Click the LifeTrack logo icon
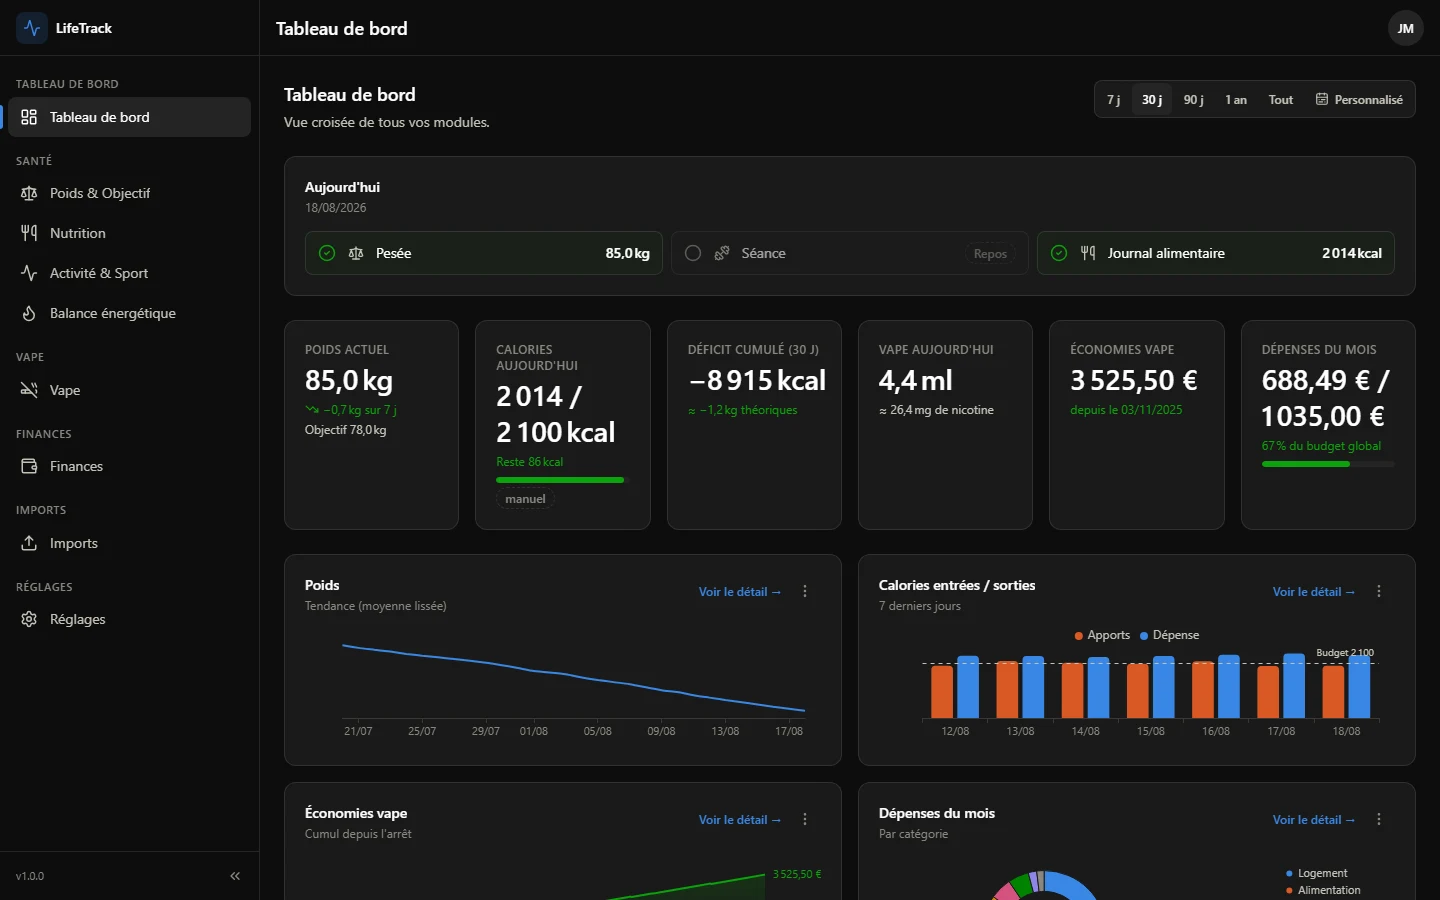The width and height of the screenshot is (1440, 900). [x=32, y=28]
